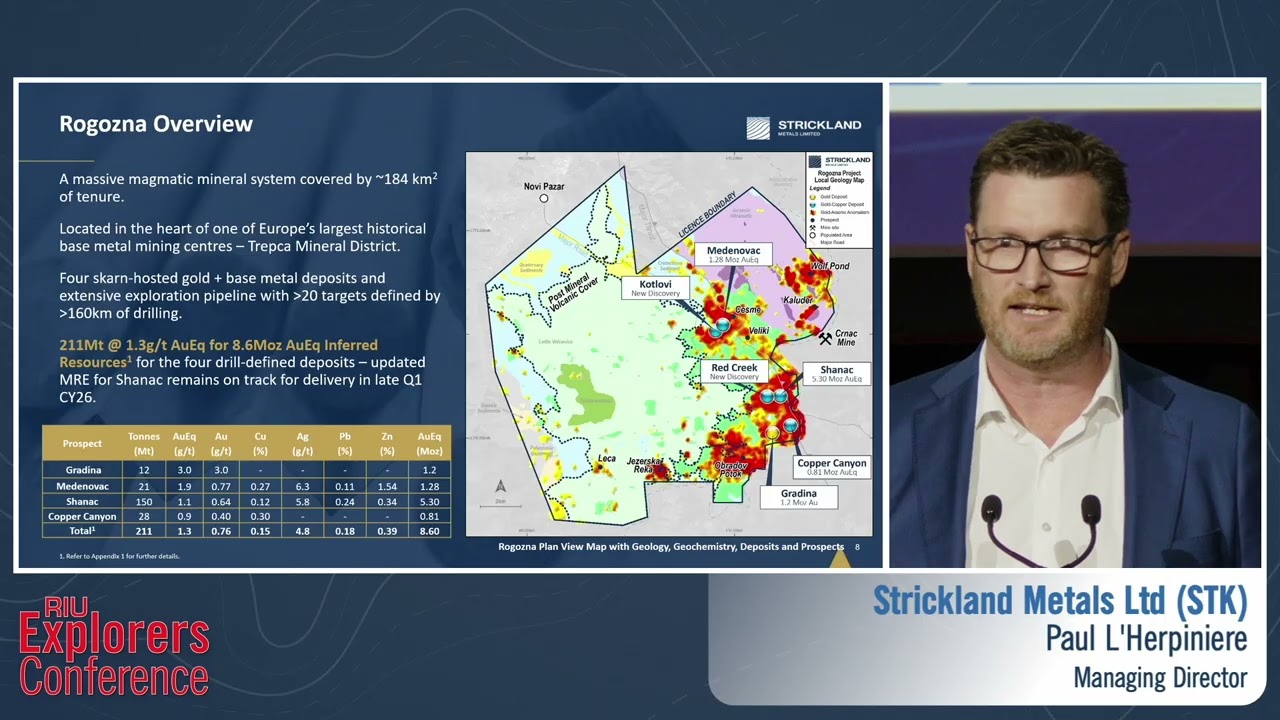Viewport: 1280px width, 720px height.
Task: Click the "Rogozna Overview" slide title
Action: (x=156, y=124)
